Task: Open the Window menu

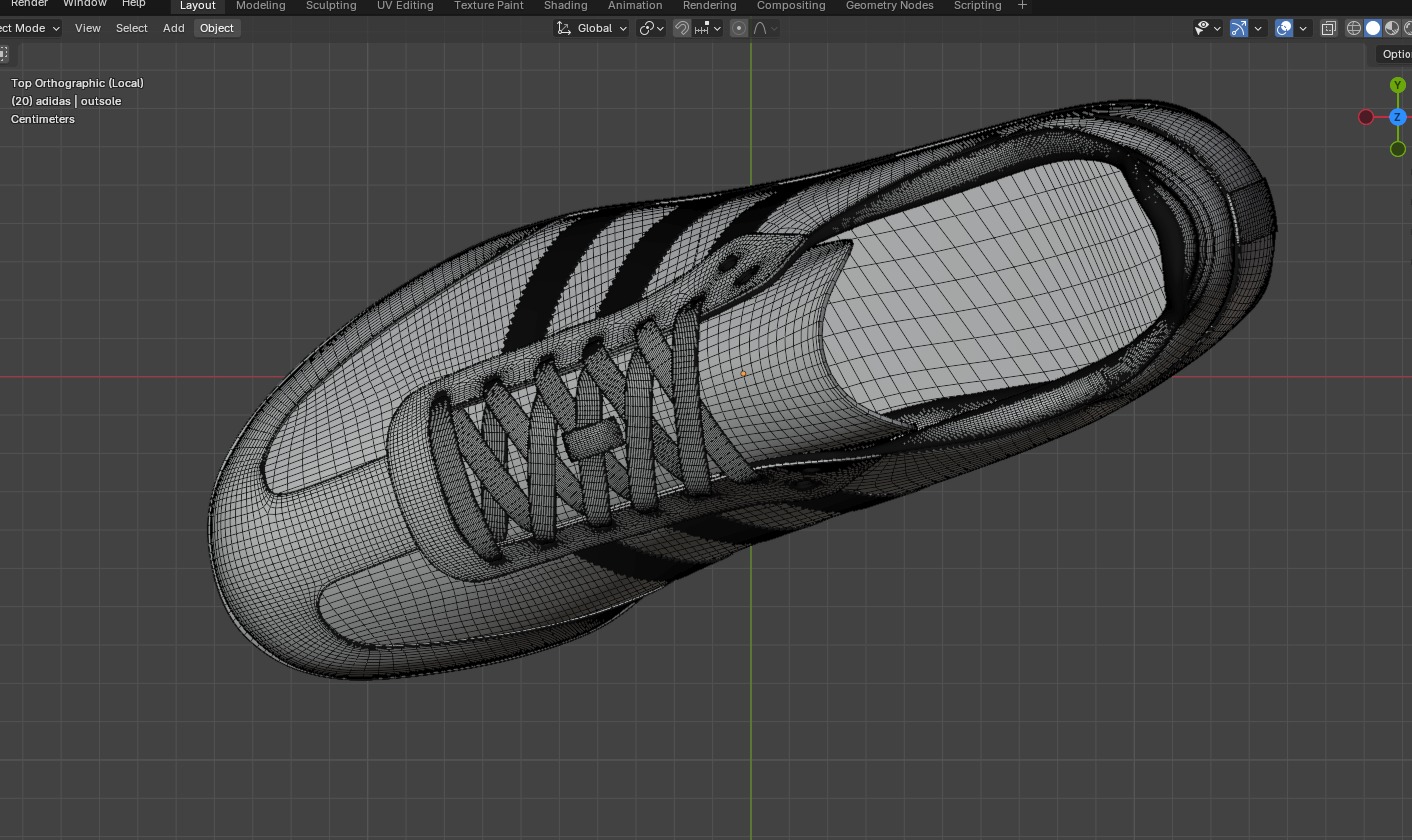Action: point(84,5)
